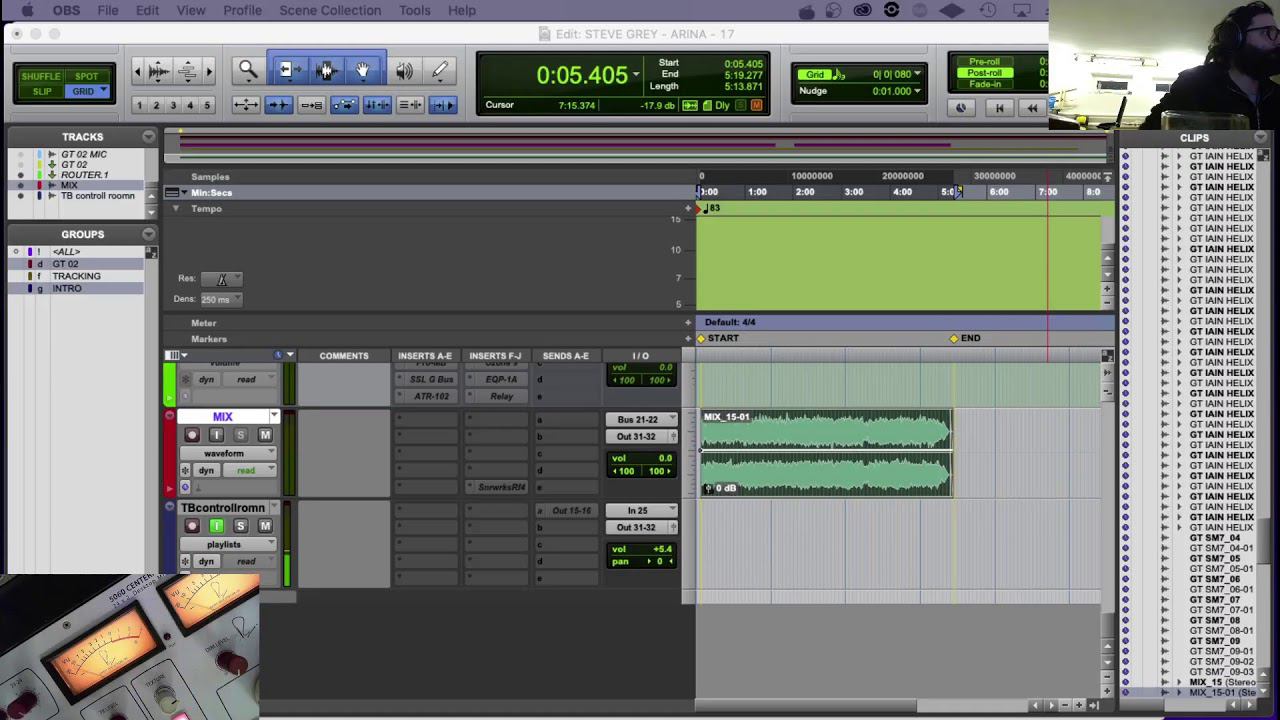Click the audio zoom waveform button

click(x=159, y=70)
